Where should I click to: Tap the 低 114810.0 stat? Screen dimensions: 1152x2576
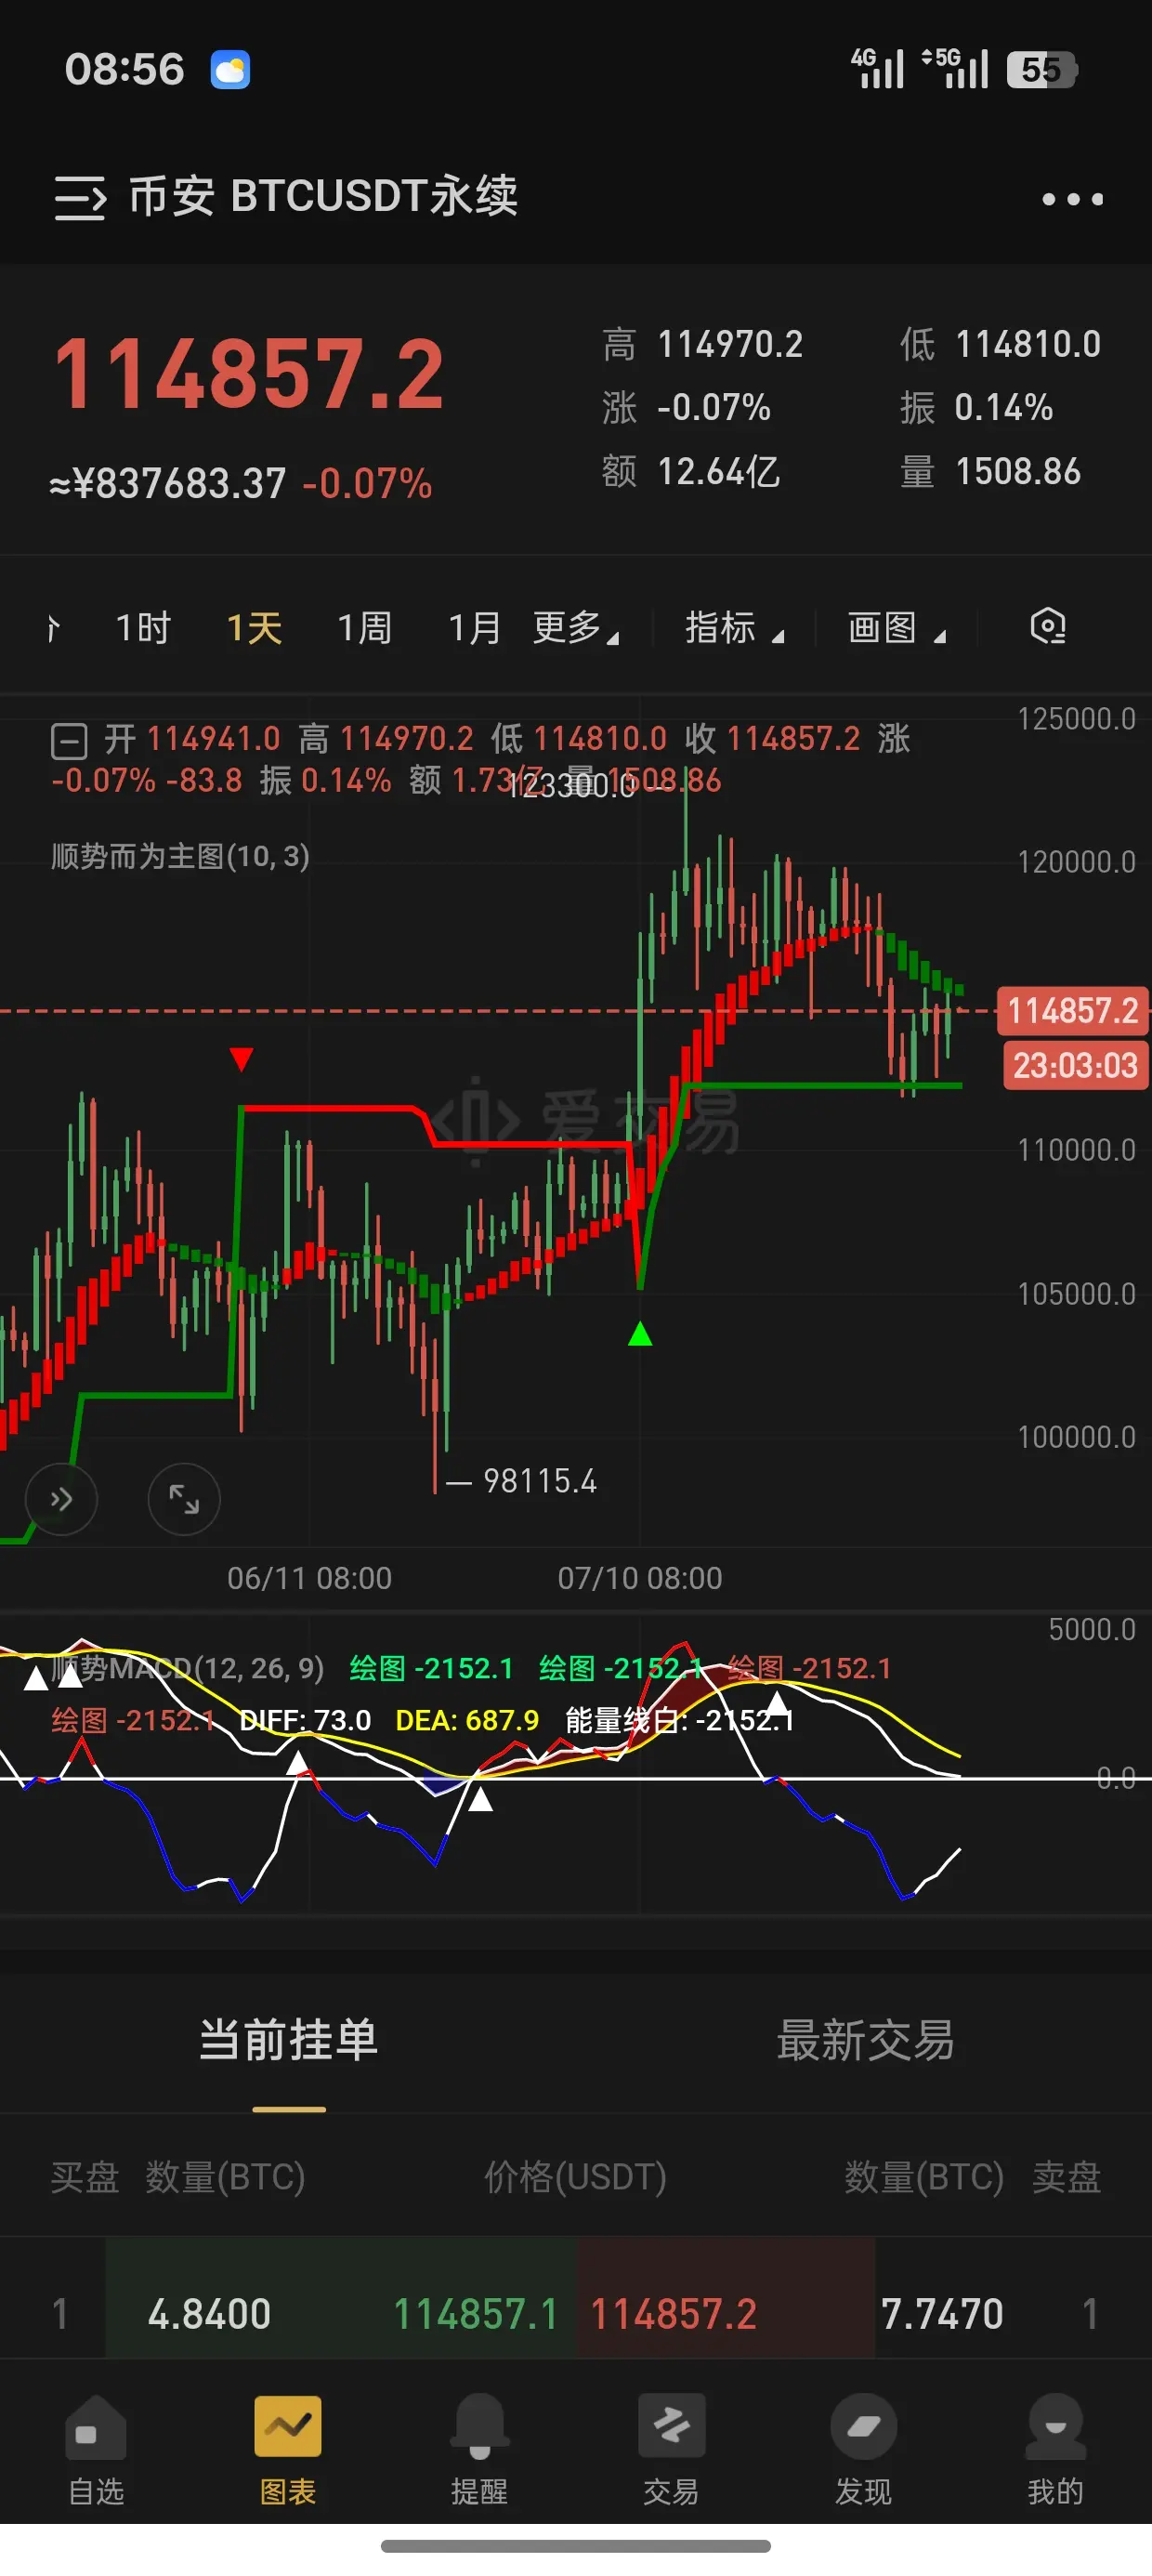pyautogui.click(x=1000, y=344)
